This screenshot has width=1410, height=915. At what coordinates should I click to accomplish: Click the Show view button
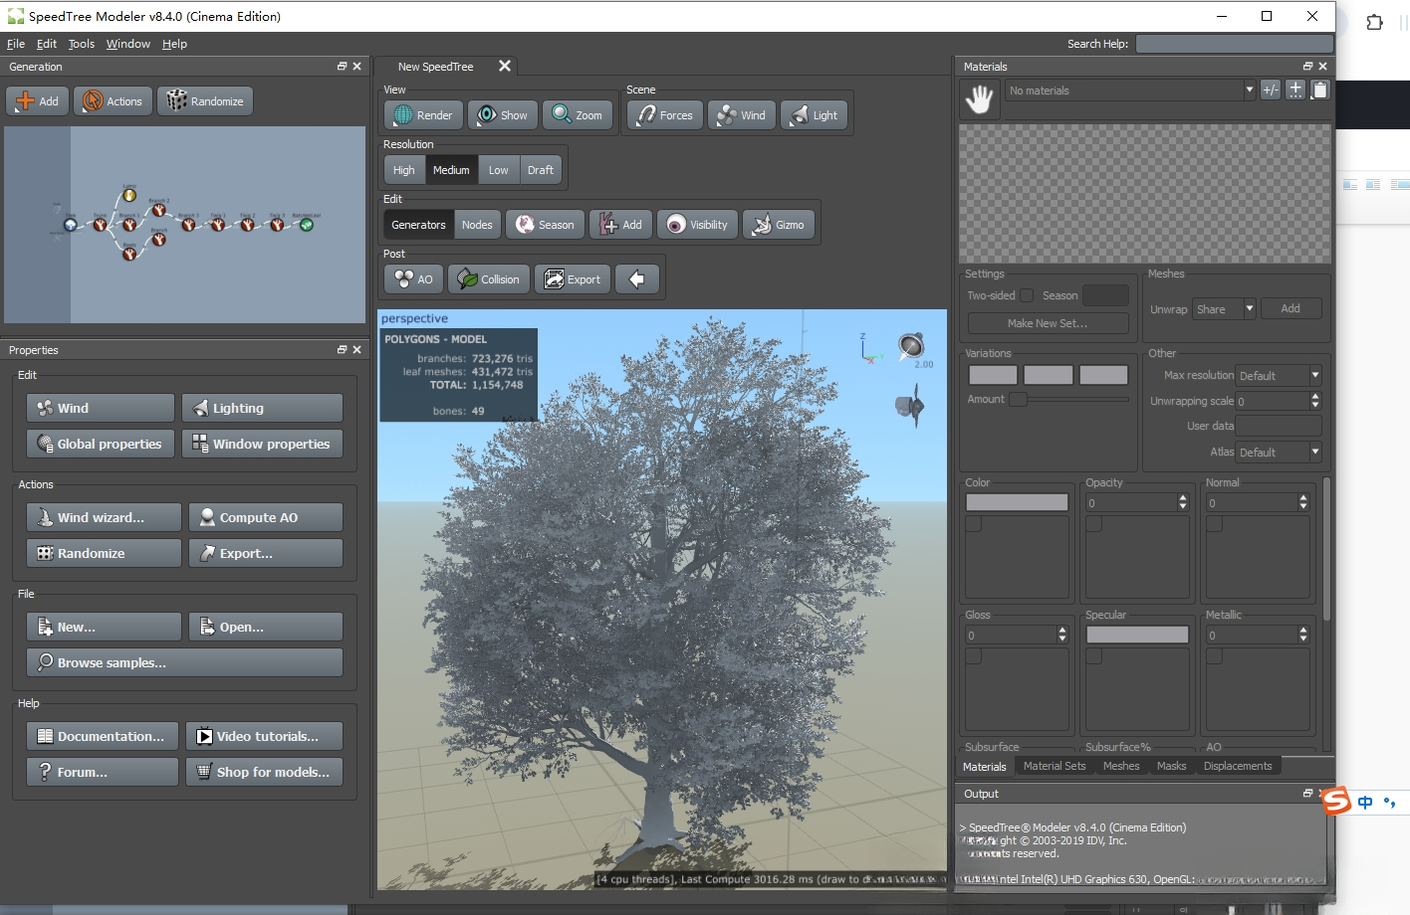502,115
